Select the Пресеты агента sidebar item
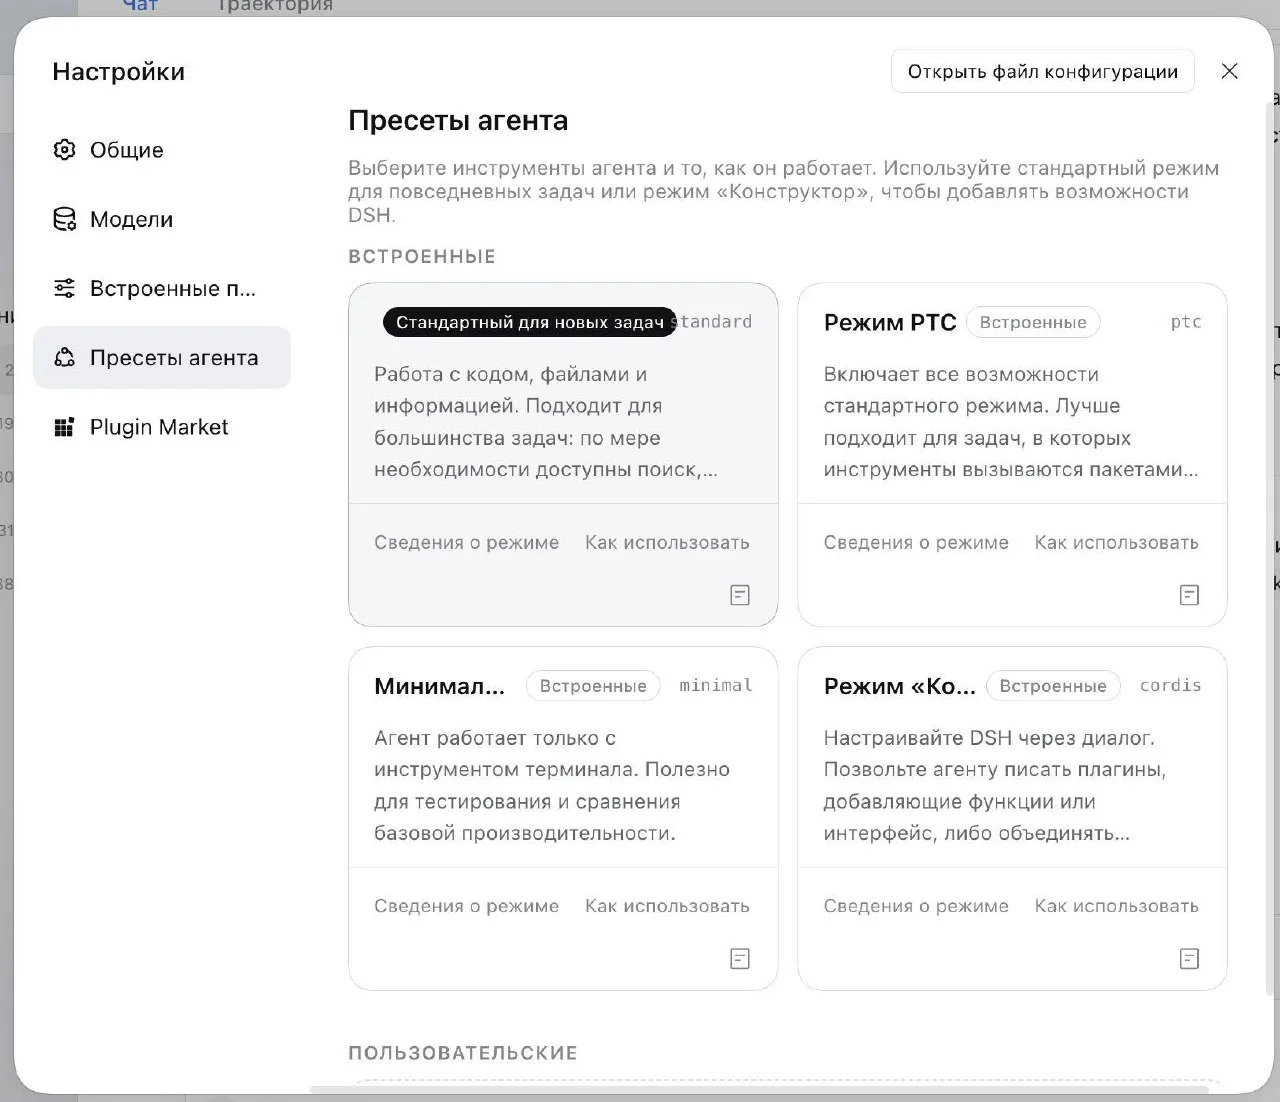The image size is (1280, 1102). [162, 357]
